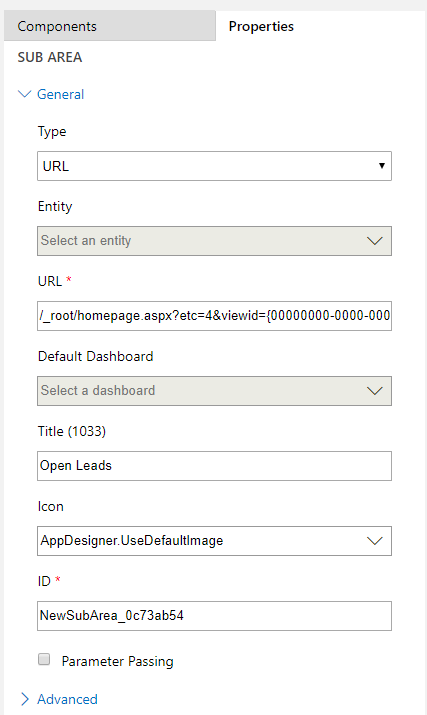Screen dimensions: 427x715
Task: Open the Icon dropdown AppDesigner.UseDefaultImage
Action: point(214,541)
